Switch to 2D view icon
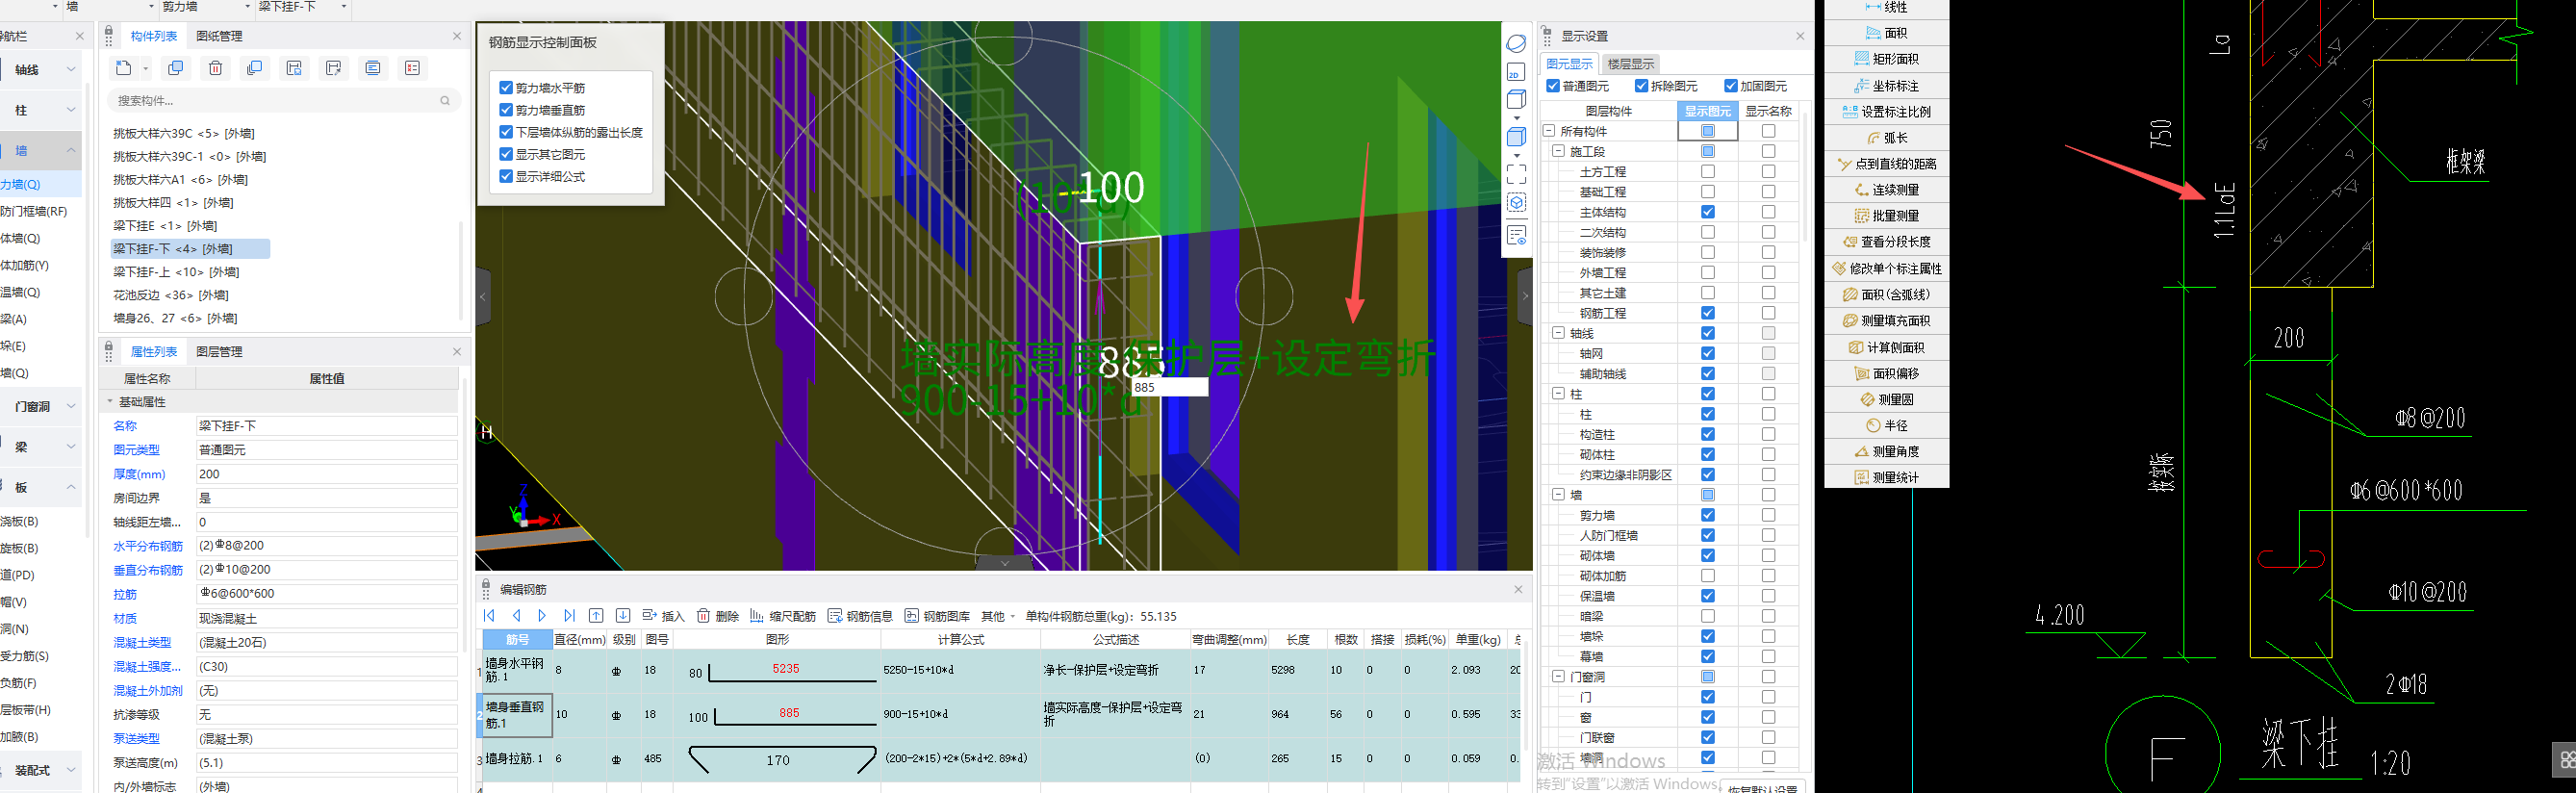The image size is (2576, 793). tap(1516, 72)
